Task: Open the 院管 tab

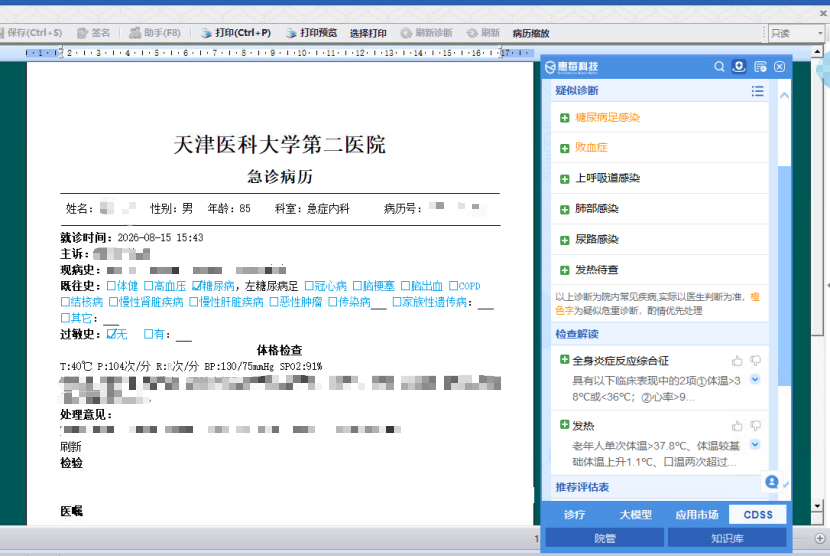Action: (605, 539)
